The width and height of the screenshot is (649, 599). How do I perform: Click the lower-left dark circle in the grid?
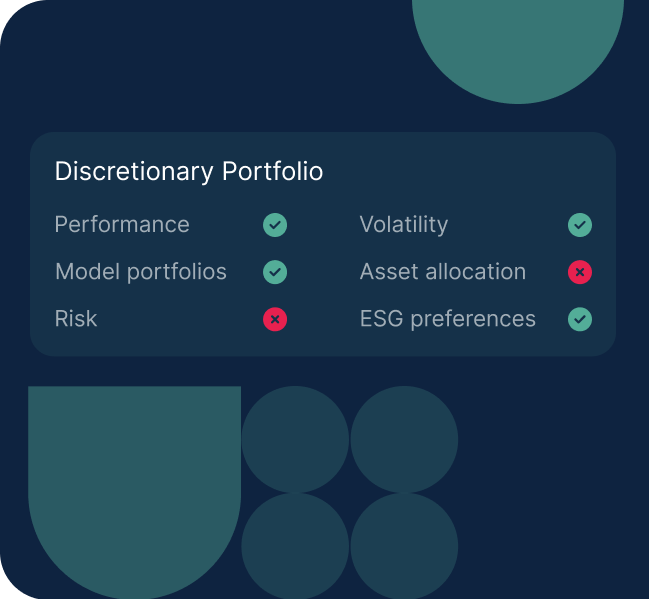[295, 546]
